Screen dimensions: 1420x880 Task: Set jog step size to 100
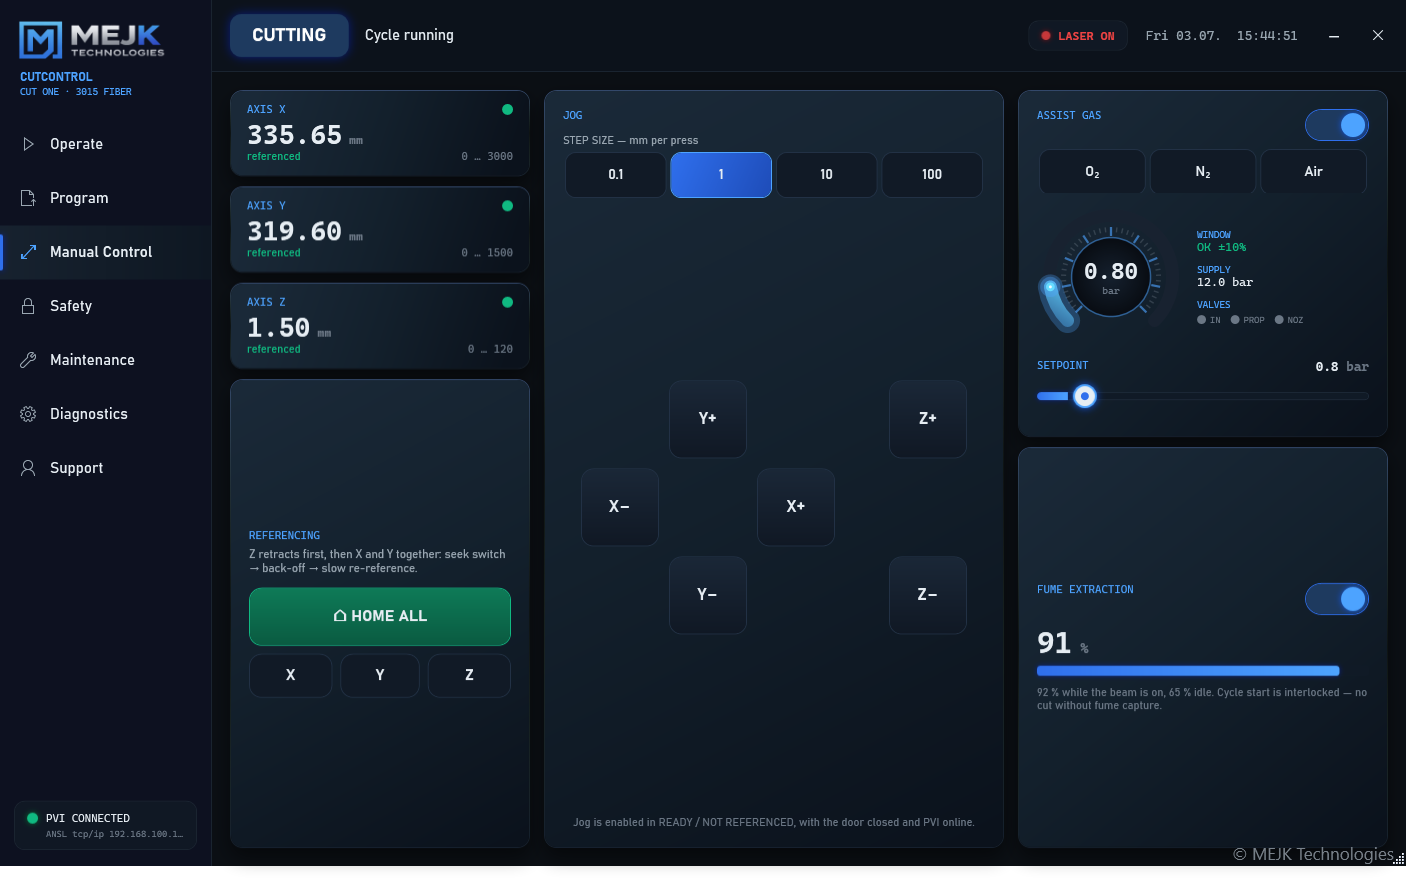932,175
